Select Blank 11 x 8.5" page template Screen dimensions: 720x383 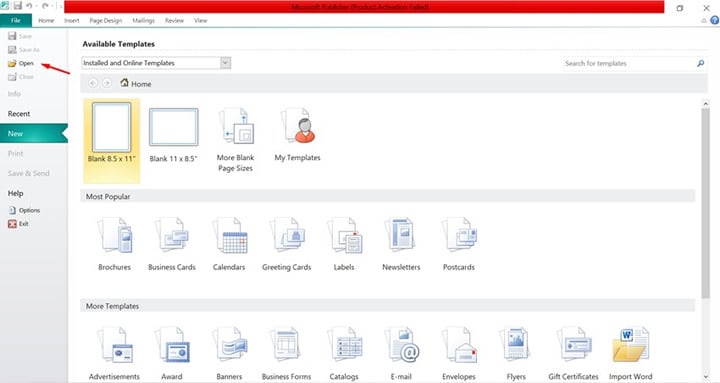(x=174, y=135)
